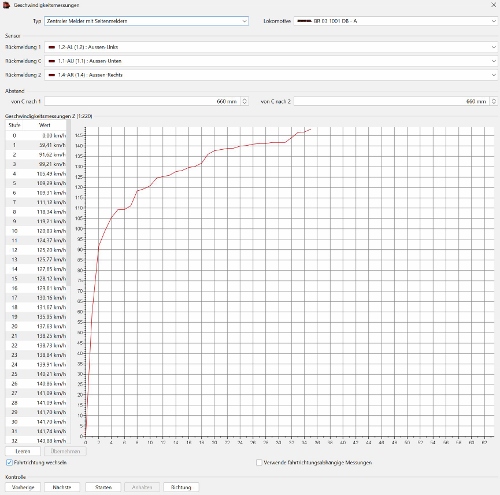Enable Verwende fahrtrichtungsabhängige Messungen checkbox
500x495 pixels.
tap(259, 462)
